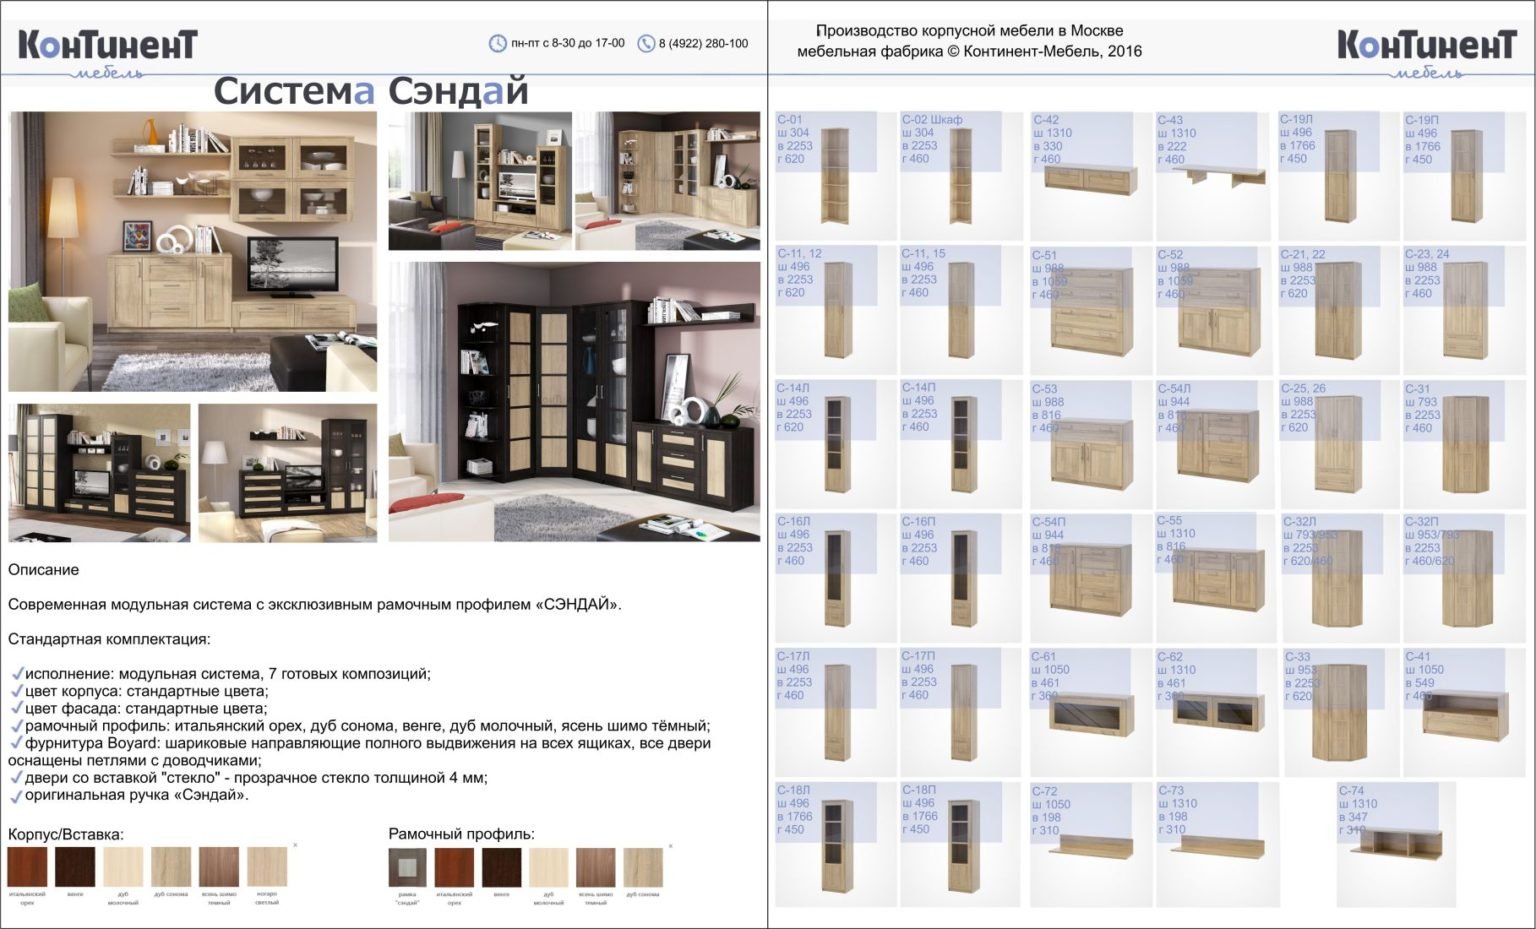Screen dimensions: 1536x929
Task: Click the Стандартная комплектация: line
Action: 109,639
